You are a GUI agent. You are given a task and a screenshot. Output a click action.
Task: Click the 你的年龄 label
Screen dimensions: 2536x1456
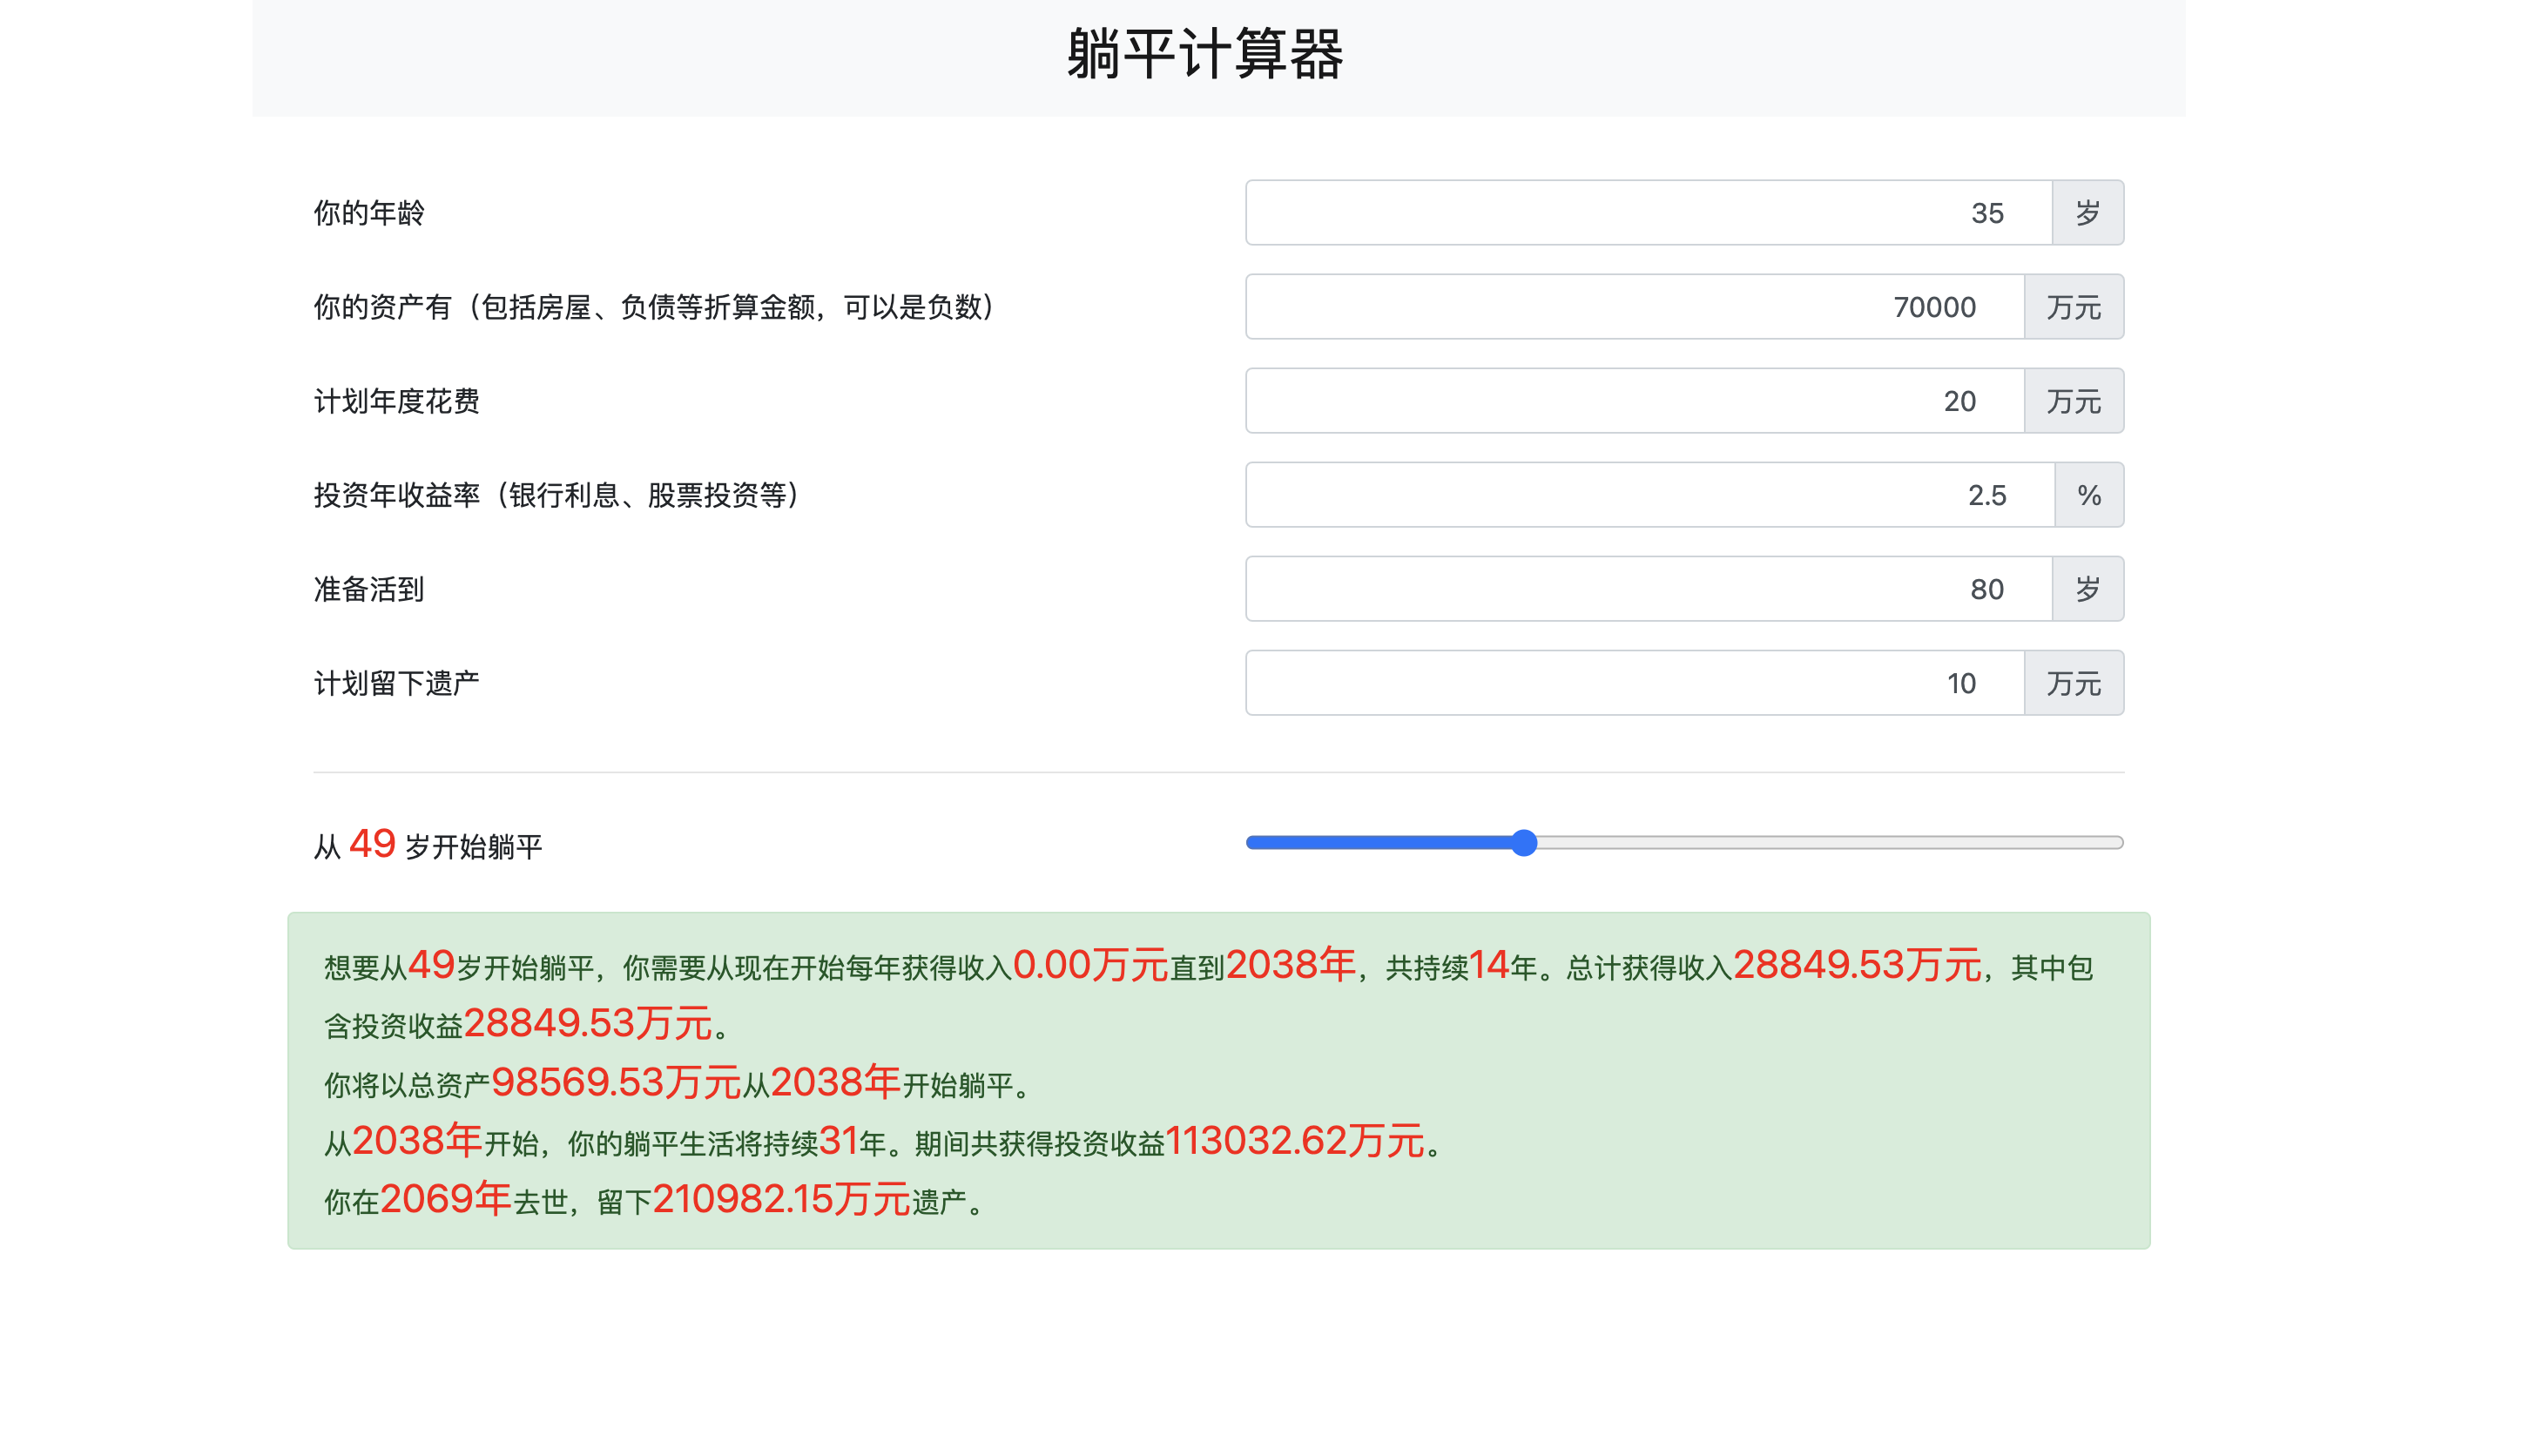pos(369,212)
